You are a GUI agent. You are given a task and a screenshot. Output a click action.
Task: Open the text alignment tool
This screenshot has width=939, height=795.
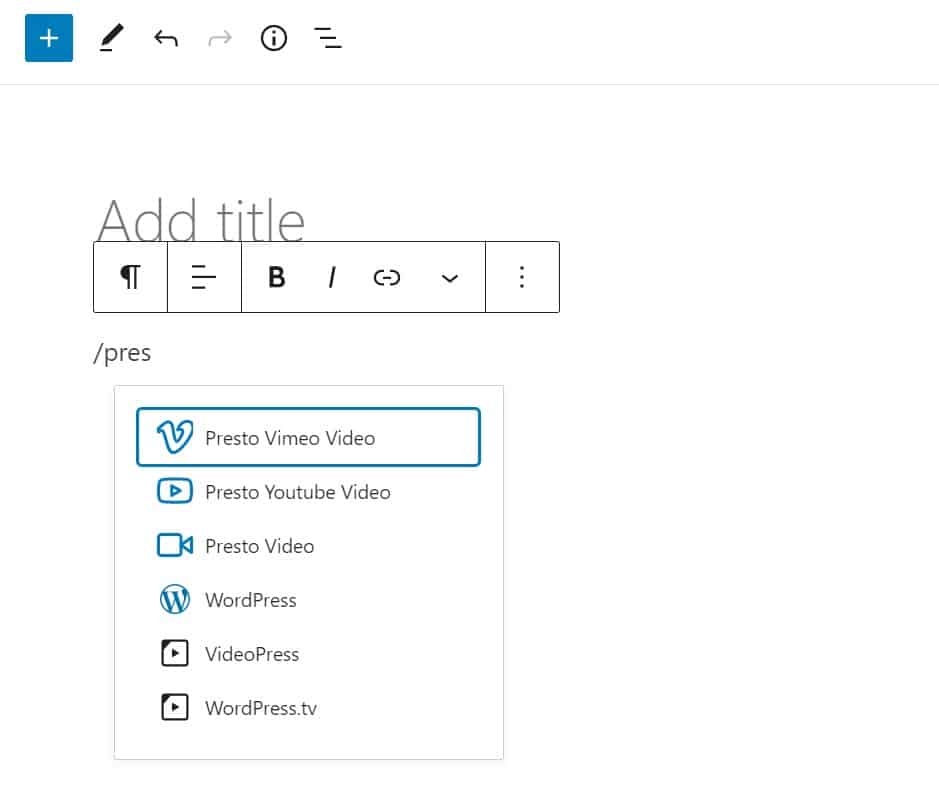click(x=204, y=277)
